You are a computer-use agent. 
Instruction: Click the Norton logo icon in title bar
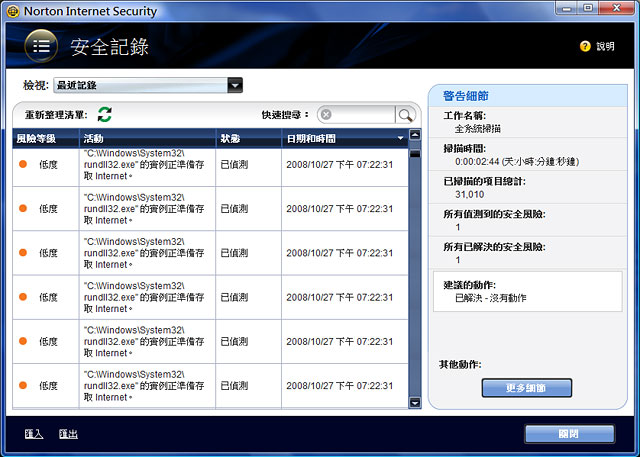click(13, 11)
